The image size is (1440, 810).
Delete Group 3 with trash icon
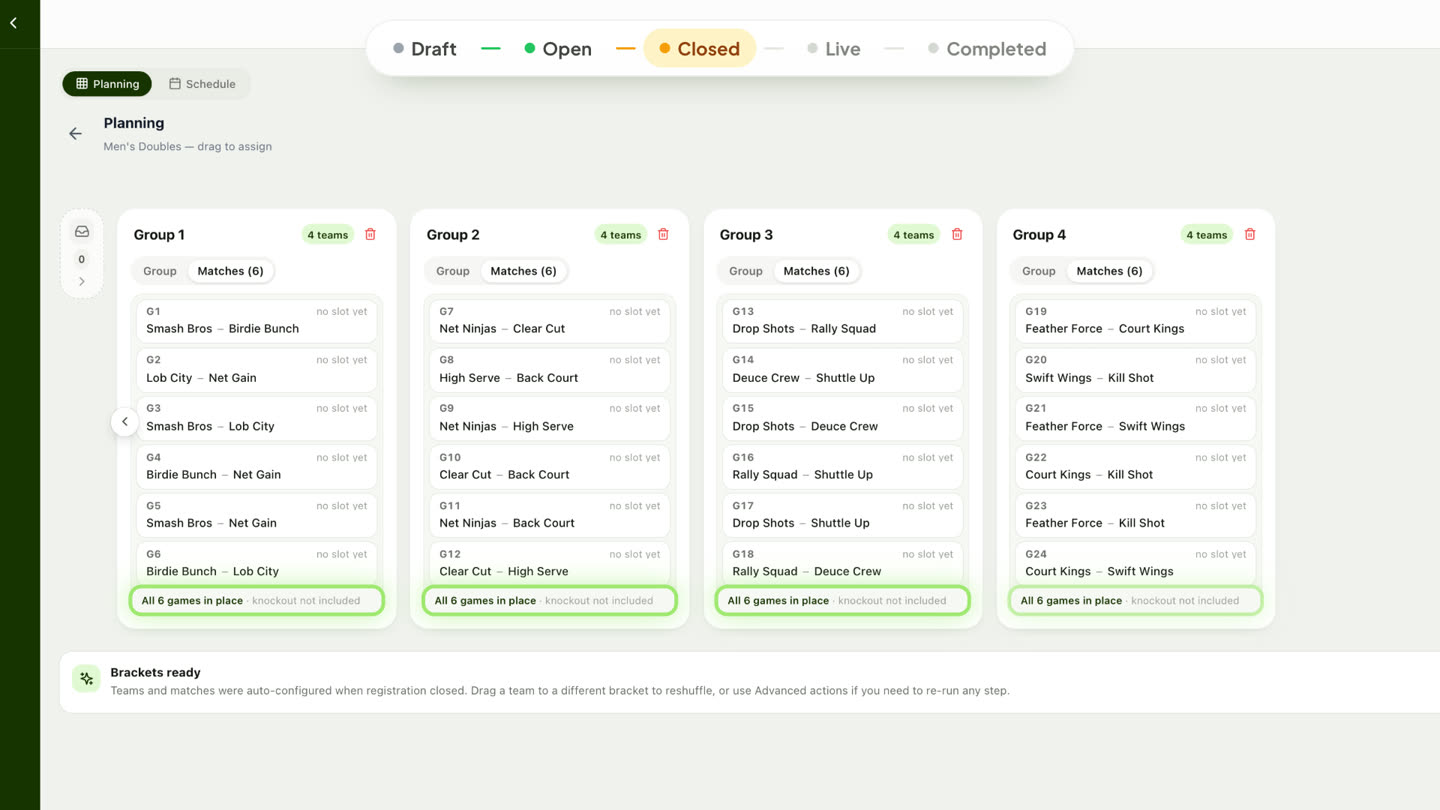(957, 234)
